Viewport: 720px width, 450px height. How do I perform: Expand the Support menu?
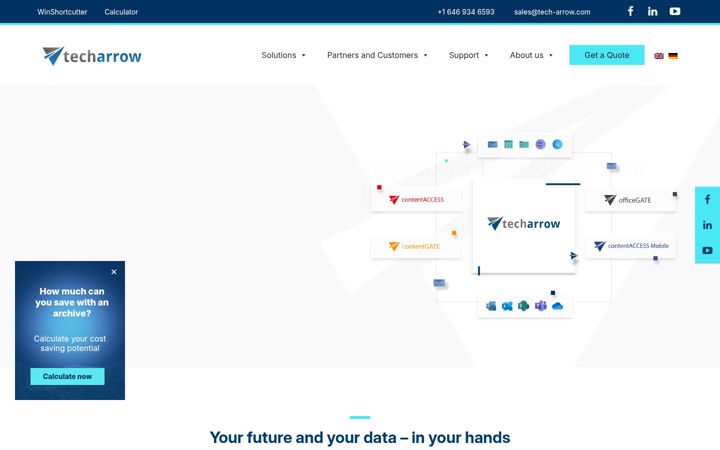click(x=468, y=55)
